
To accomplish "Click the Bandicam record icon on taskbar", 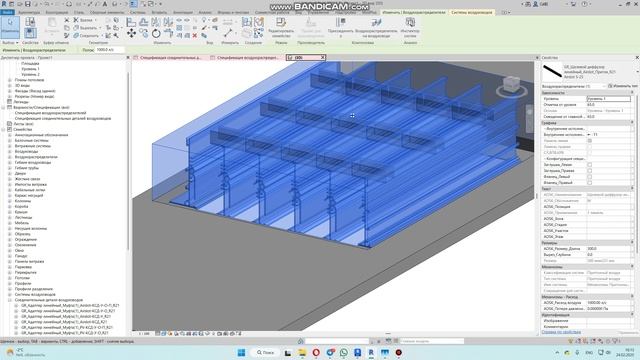I will [399, 352].
